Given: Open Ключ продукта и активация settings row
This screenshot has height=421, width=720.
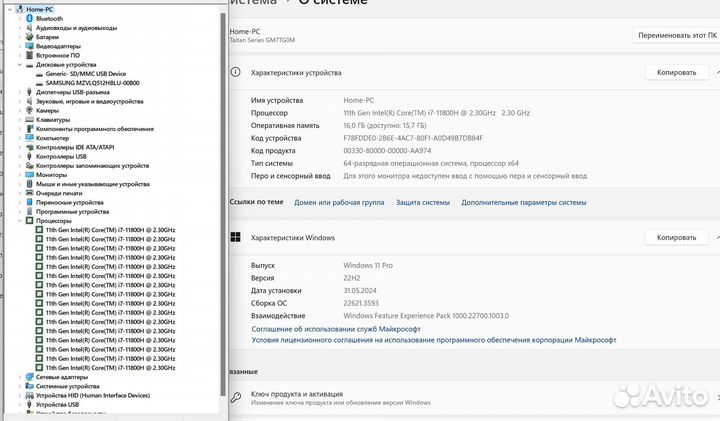Looking at the screenshot, I should coord(474,398).
